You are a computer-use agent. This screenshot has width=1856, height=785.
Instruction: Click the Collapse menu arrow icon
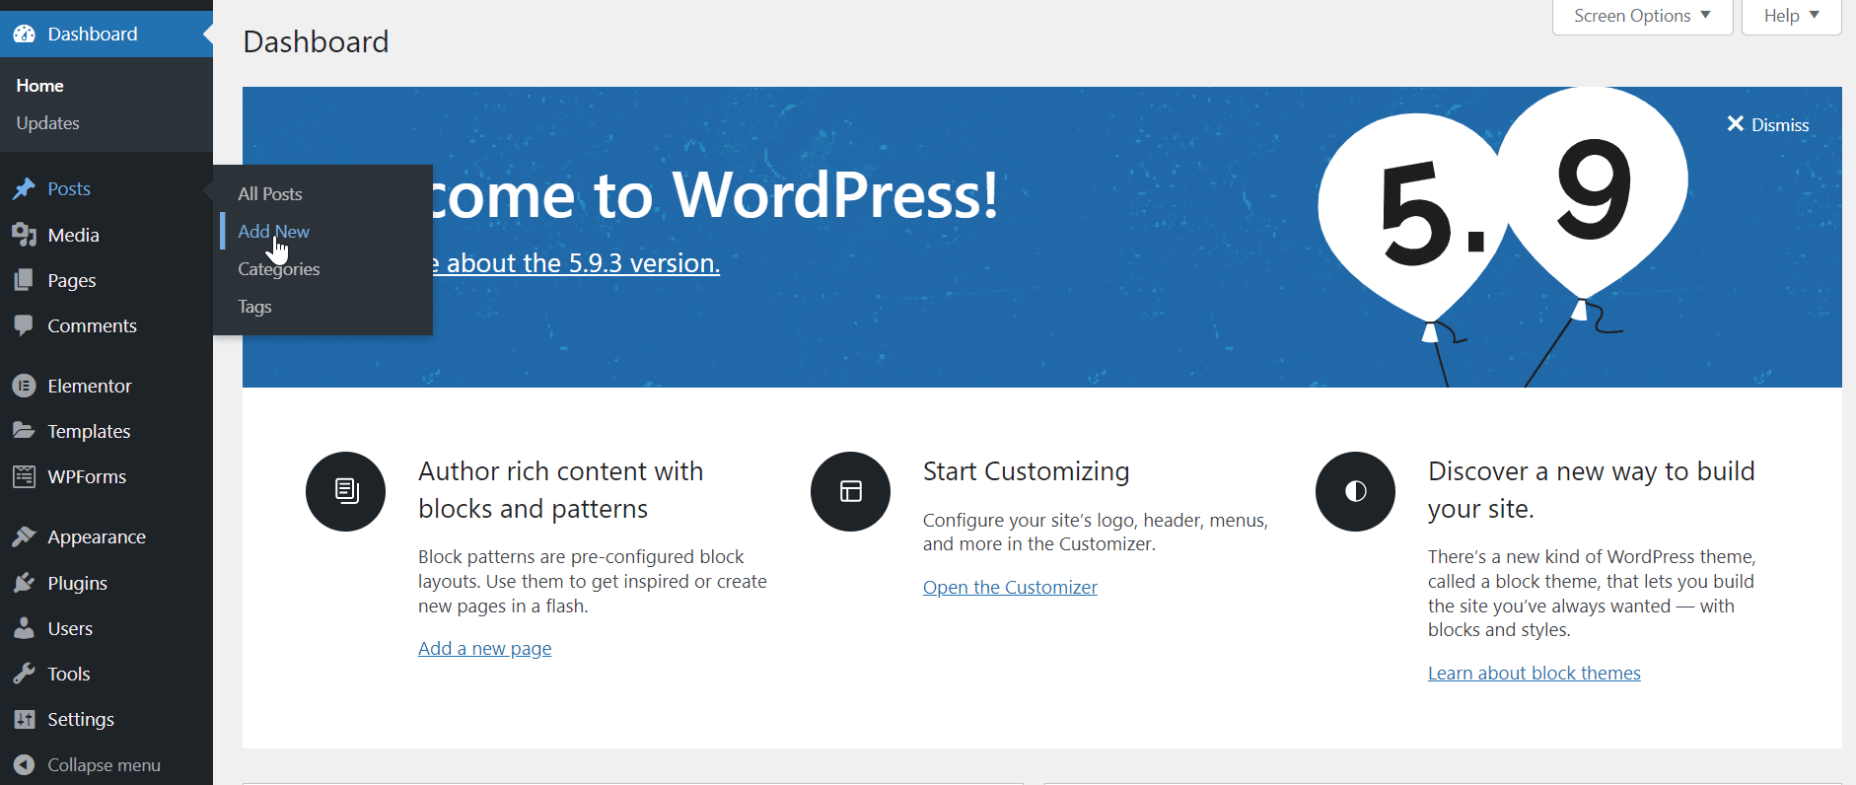tap(24, 765)
